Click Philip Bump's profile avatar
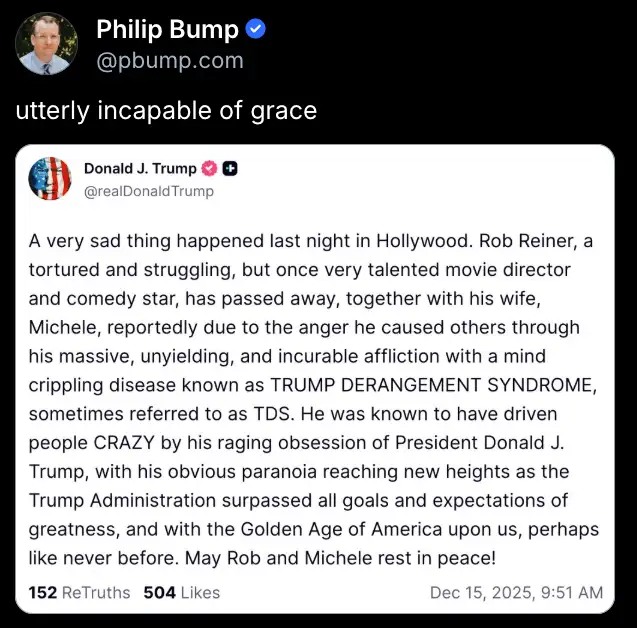Image resolution: width=637 pixels, height=628 pixels. [x=46, y=44]
